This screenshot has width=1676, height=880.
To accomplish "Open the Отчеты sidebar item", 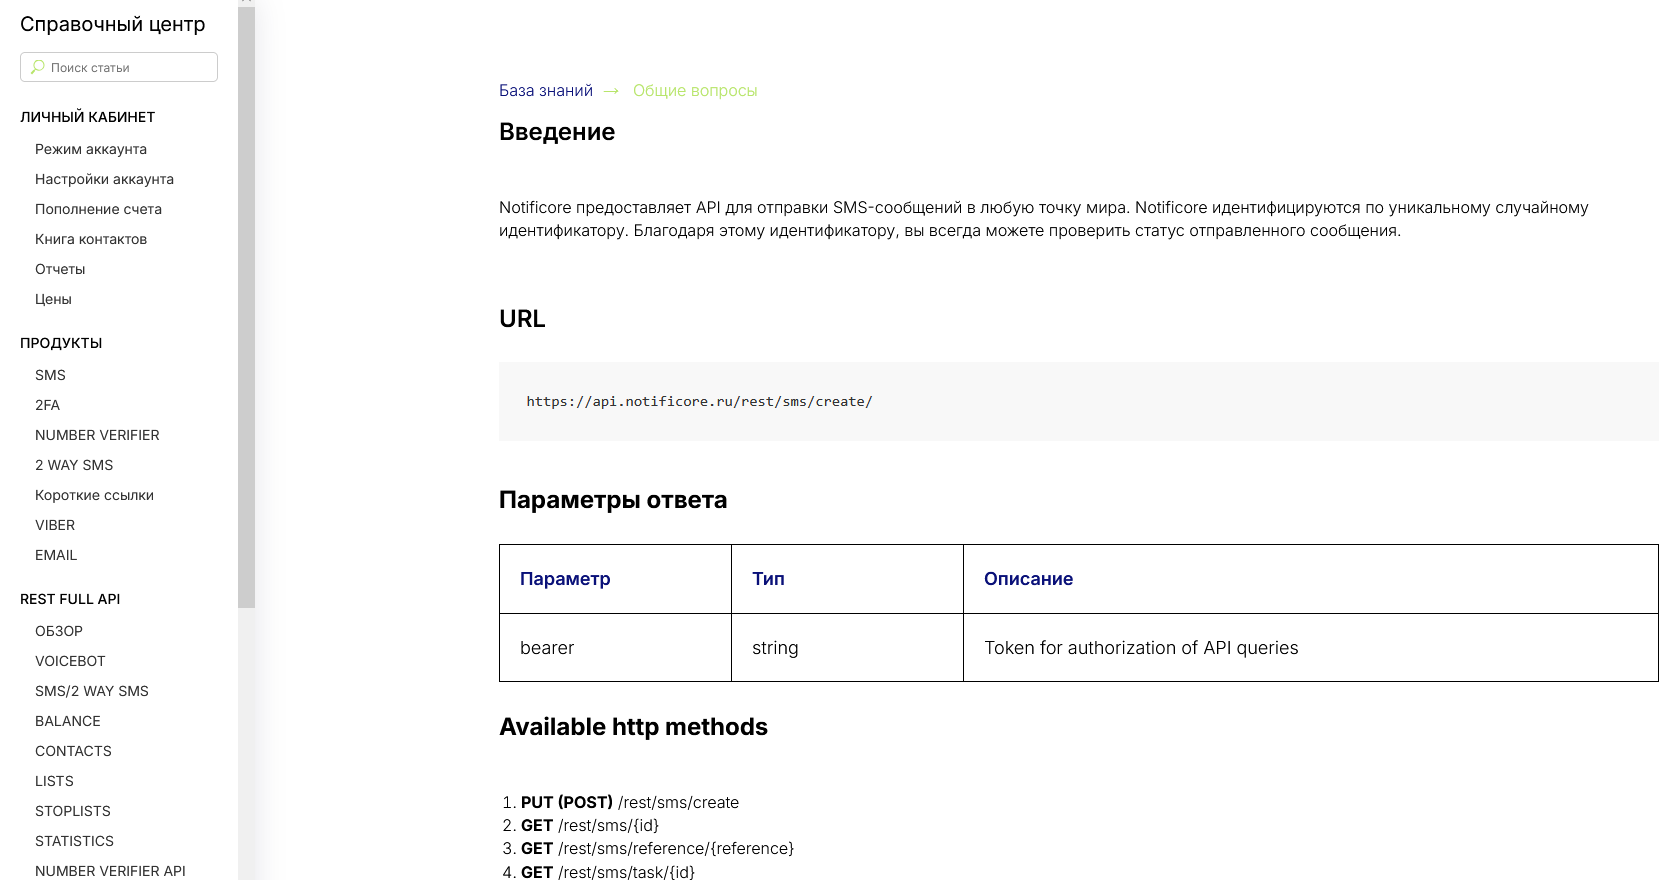I will pos(60,269).
